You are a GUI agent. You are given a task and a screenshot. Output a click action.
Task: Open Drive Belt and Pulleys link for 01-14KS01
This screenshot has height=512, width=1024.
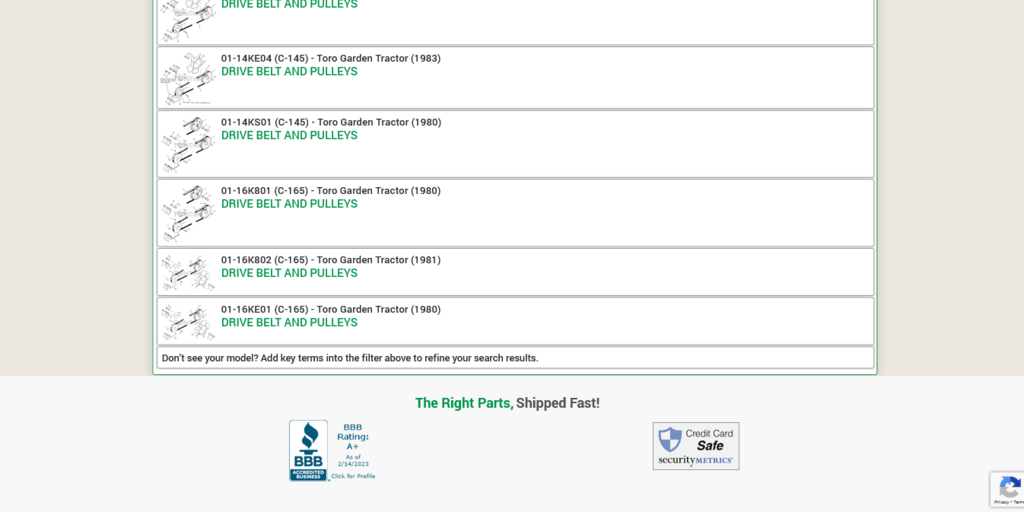289,136
